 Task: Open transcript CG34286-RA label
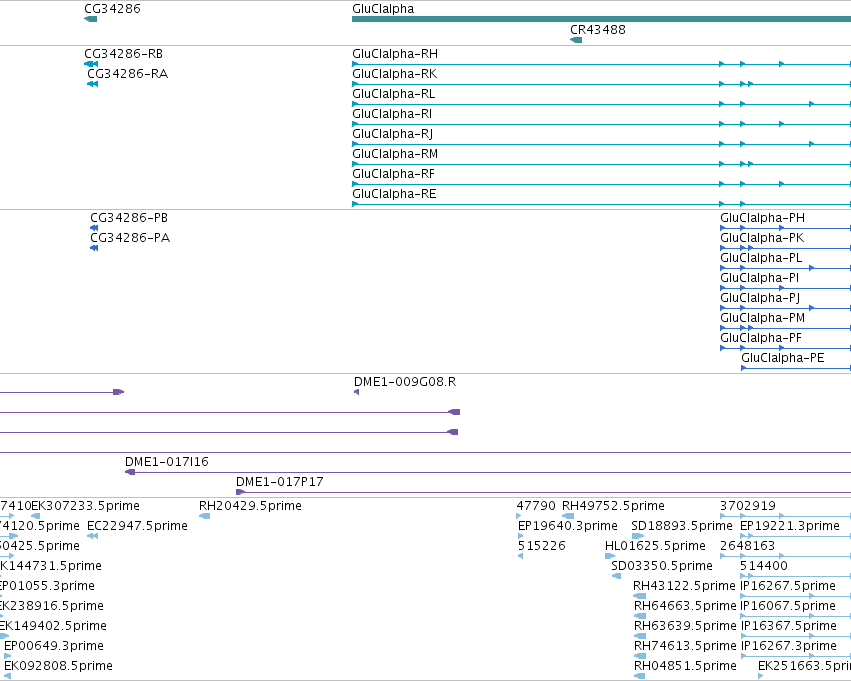128,74
